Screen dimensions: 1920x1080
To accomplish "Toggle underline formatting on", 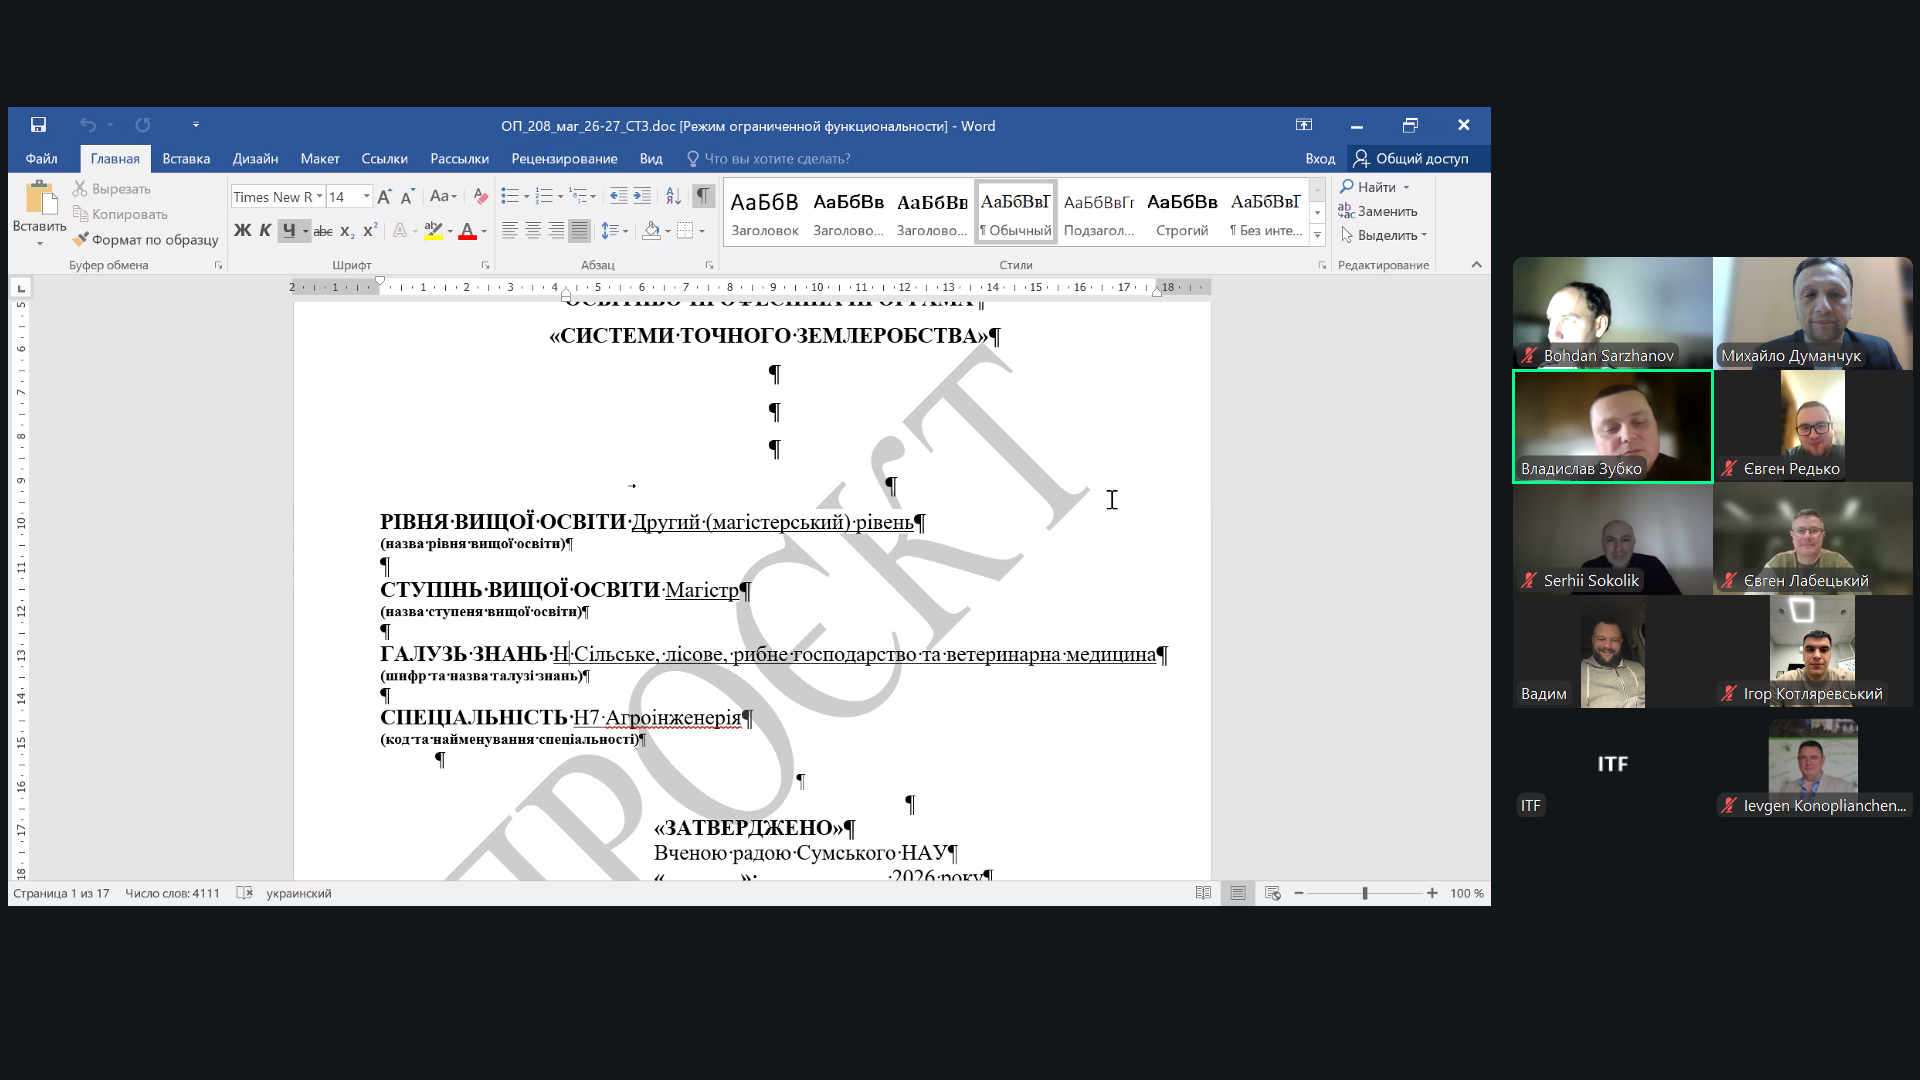I will click(x=288, y=231).
